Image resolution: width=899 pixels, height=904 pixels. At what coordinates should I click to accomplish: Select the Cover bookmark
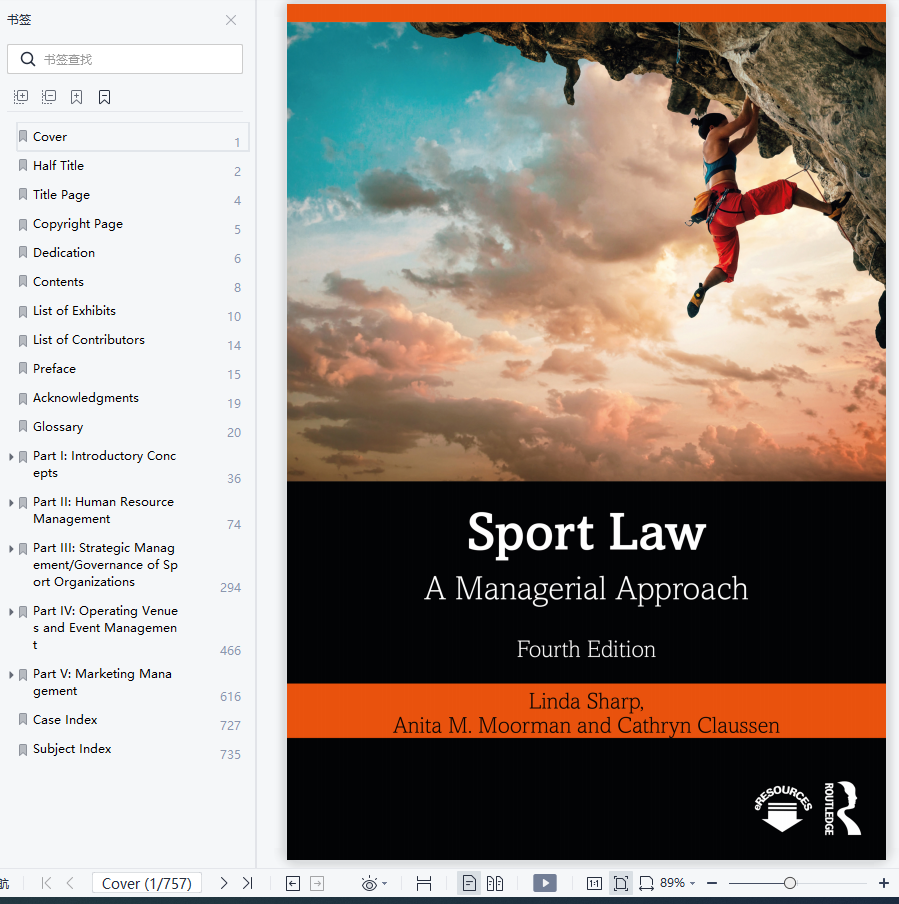coord(133,137)
